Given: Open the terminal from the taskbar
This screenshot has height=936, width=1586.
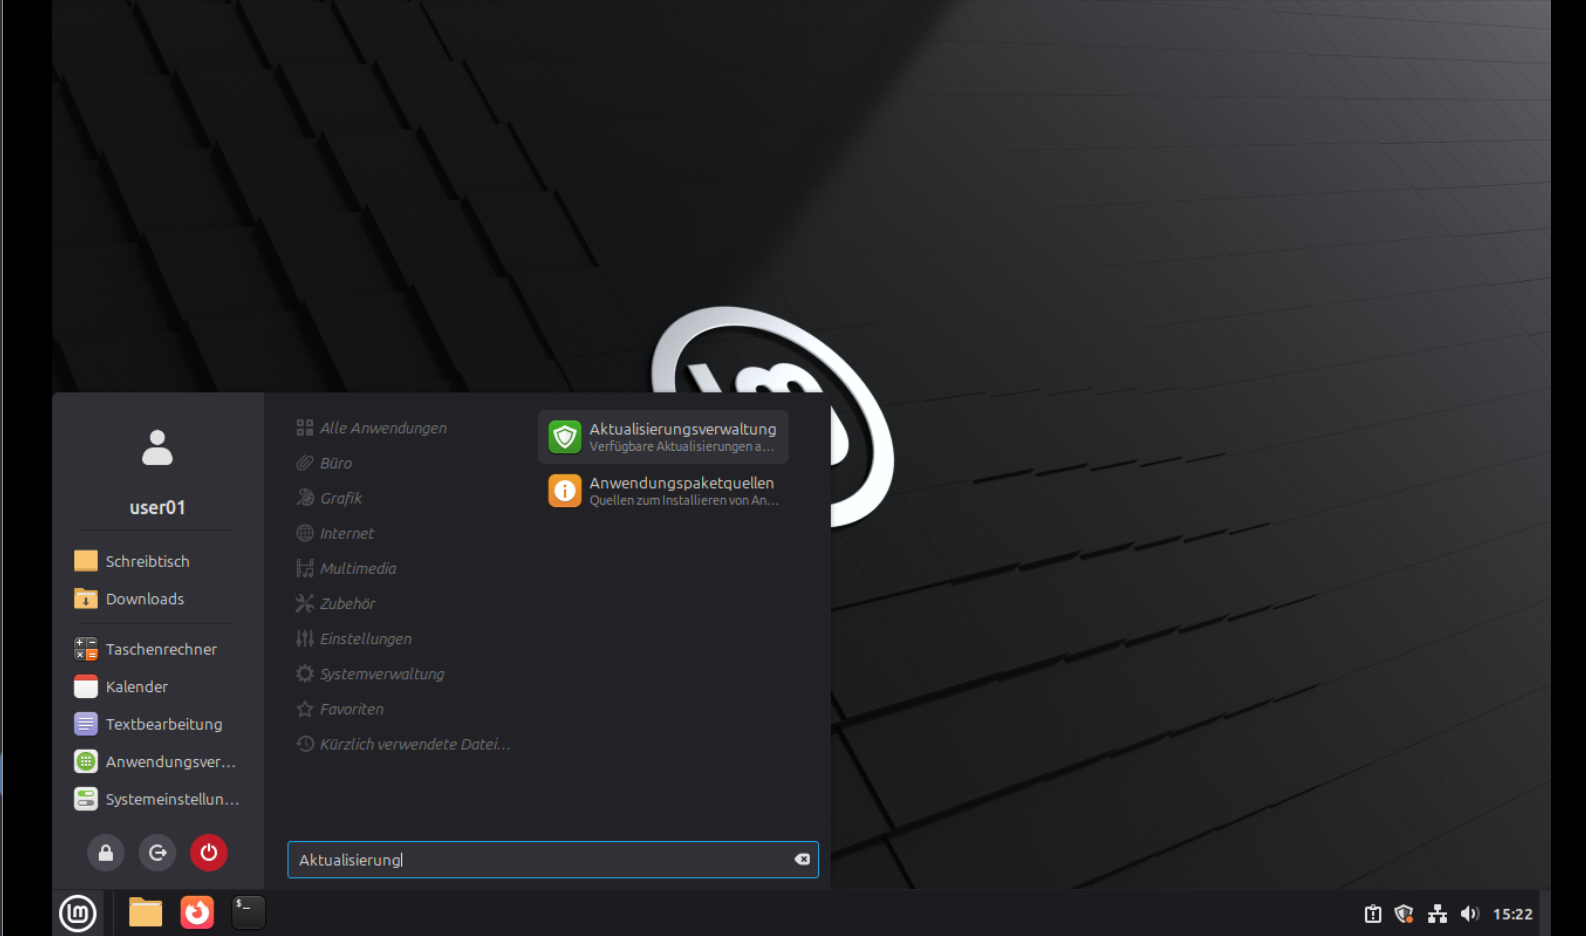Looking at the screenshot, I should click(x=248, y=913).
